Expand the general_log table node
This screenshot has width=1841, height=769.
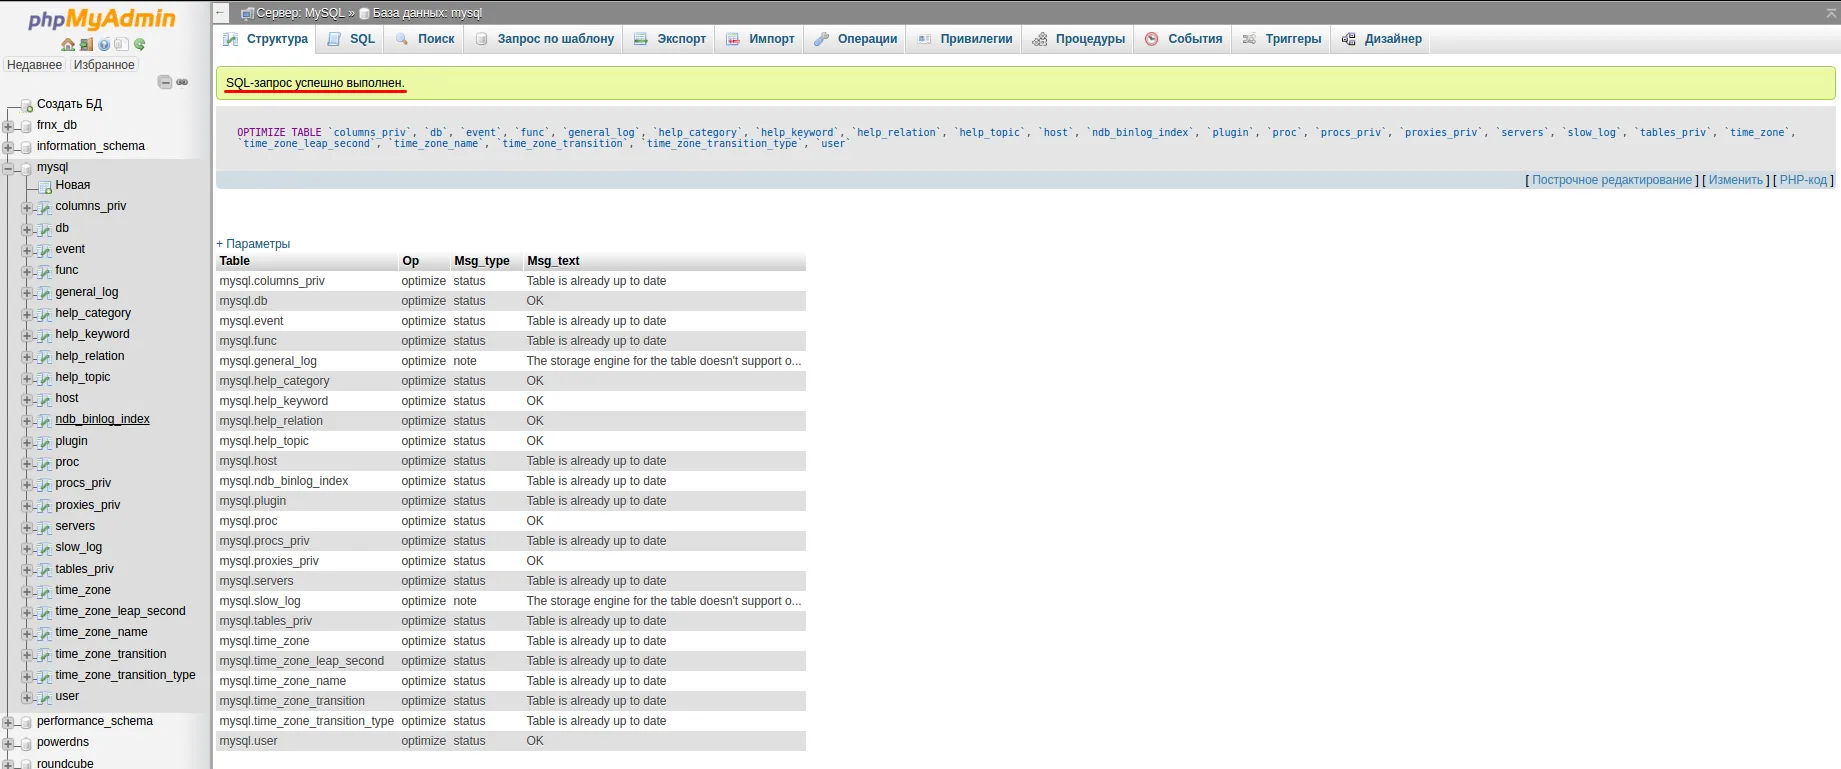coord(27,293)
